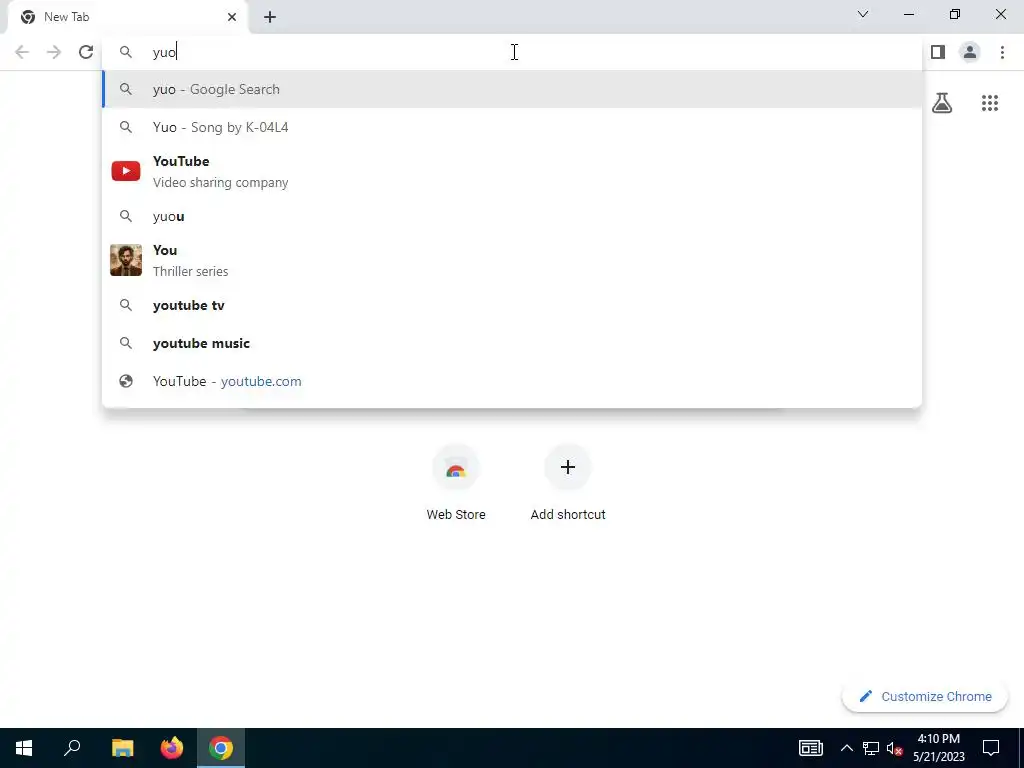Click the red YouTube logo icon

pos(126,171)
